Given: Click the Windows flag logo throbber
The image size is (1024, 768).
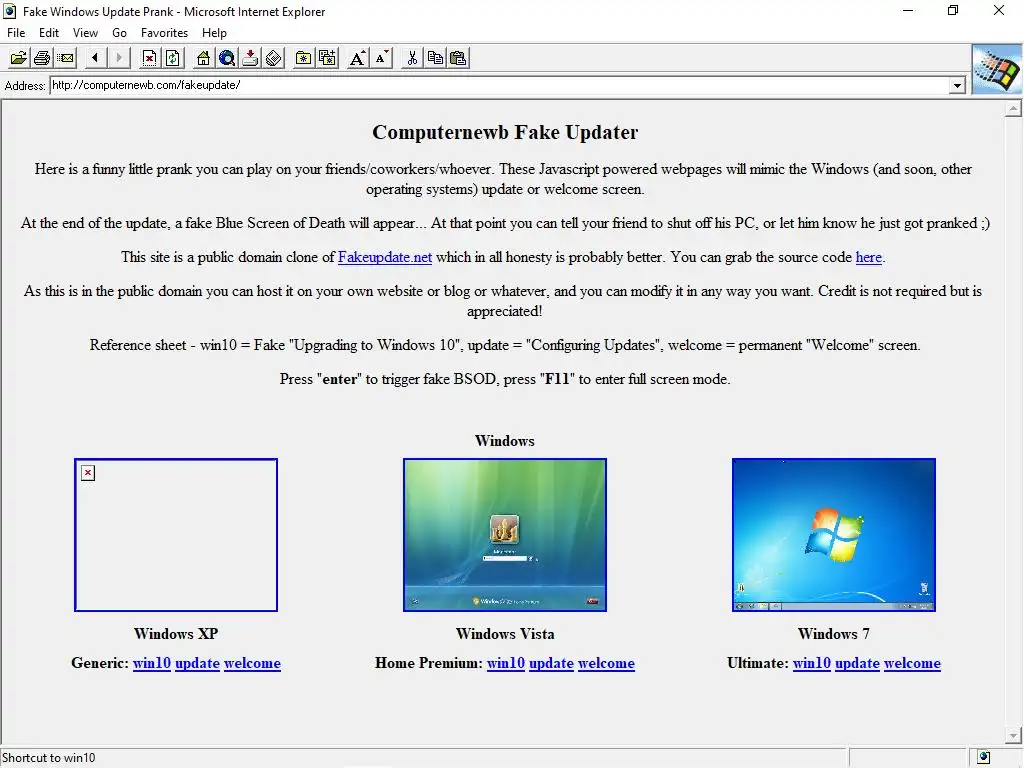Looking at the screenshot, I should (x=997, y=70).
